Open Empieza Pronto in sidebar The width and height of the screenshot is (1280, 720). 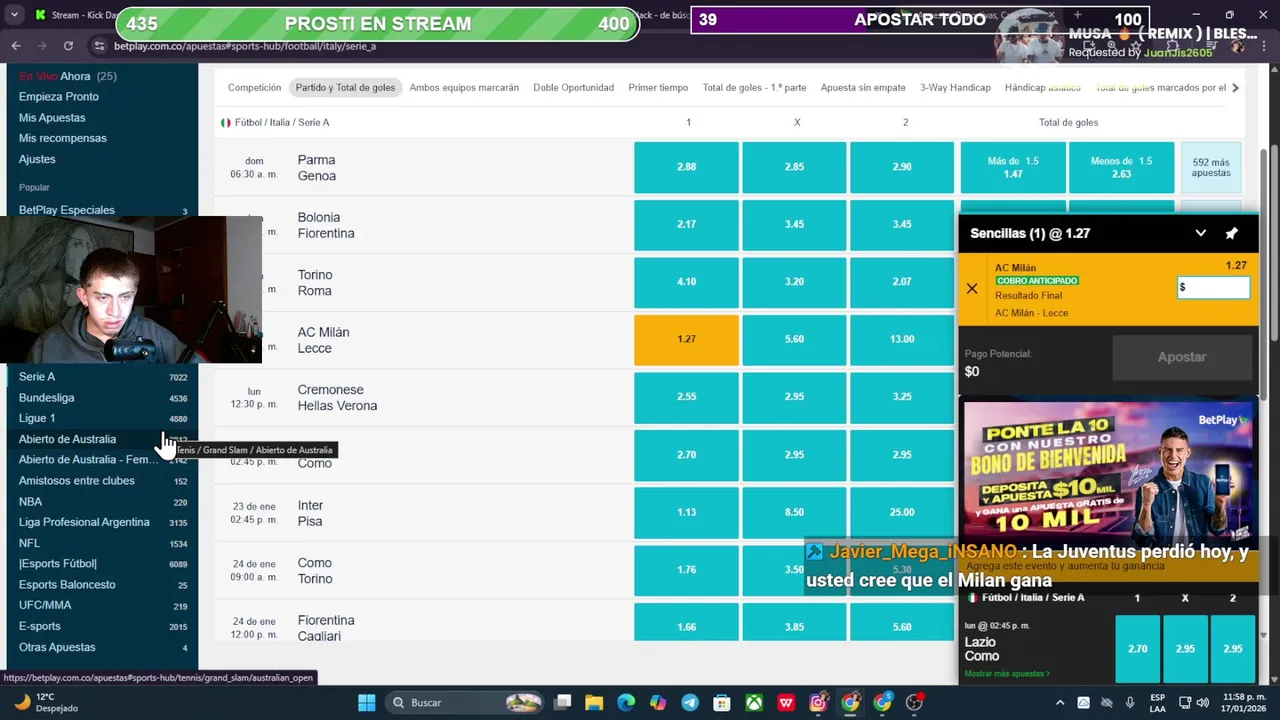[58, 97]
